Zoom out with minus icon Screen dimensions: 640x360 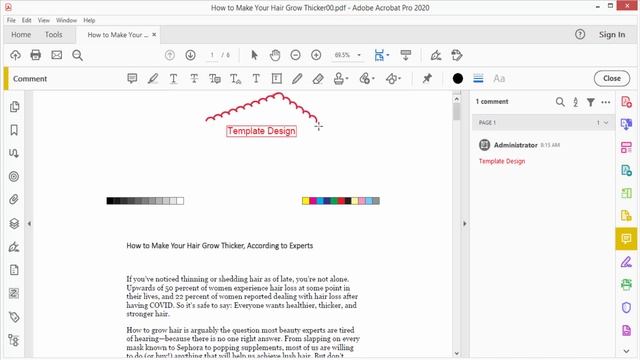(x=296, y=55)
